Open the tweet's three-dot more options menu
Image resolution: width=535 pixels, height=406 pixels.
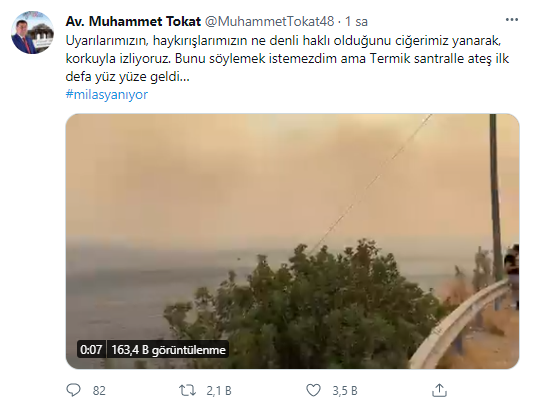511,20
